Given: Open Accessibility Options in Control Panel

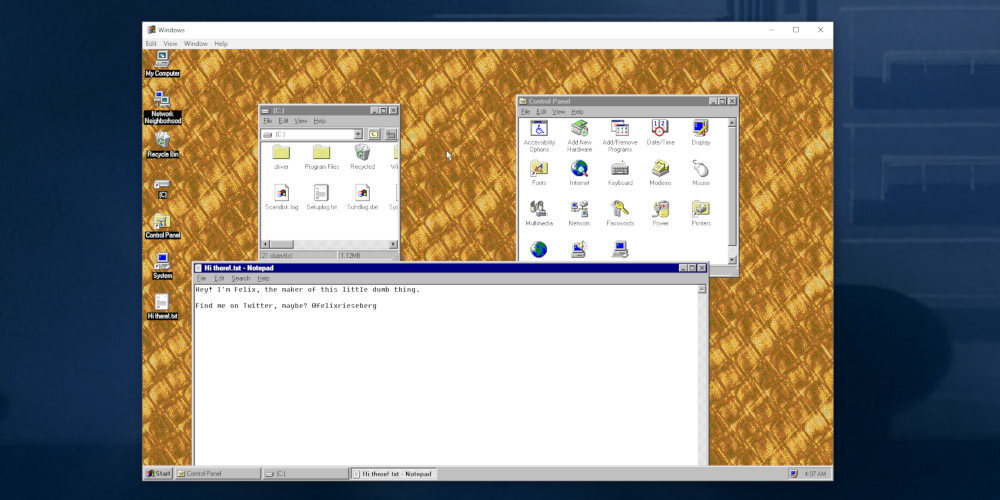Looking at the screenshot, I should click(539, 136).
